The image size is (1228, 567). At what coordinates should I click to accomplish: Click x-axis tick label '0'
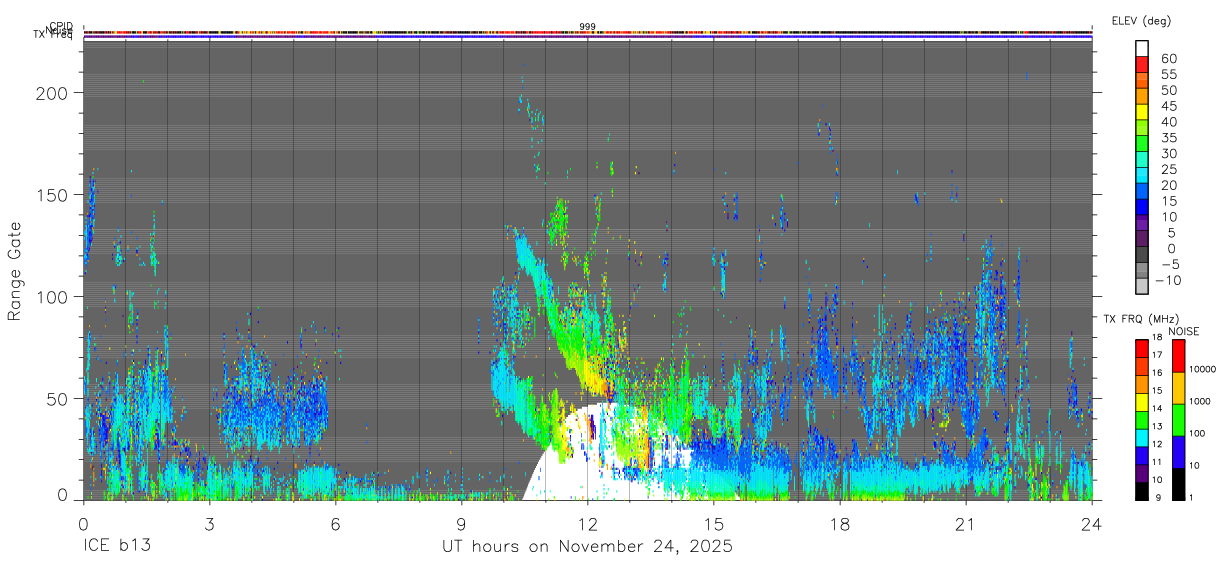click(x=83, y=523)
